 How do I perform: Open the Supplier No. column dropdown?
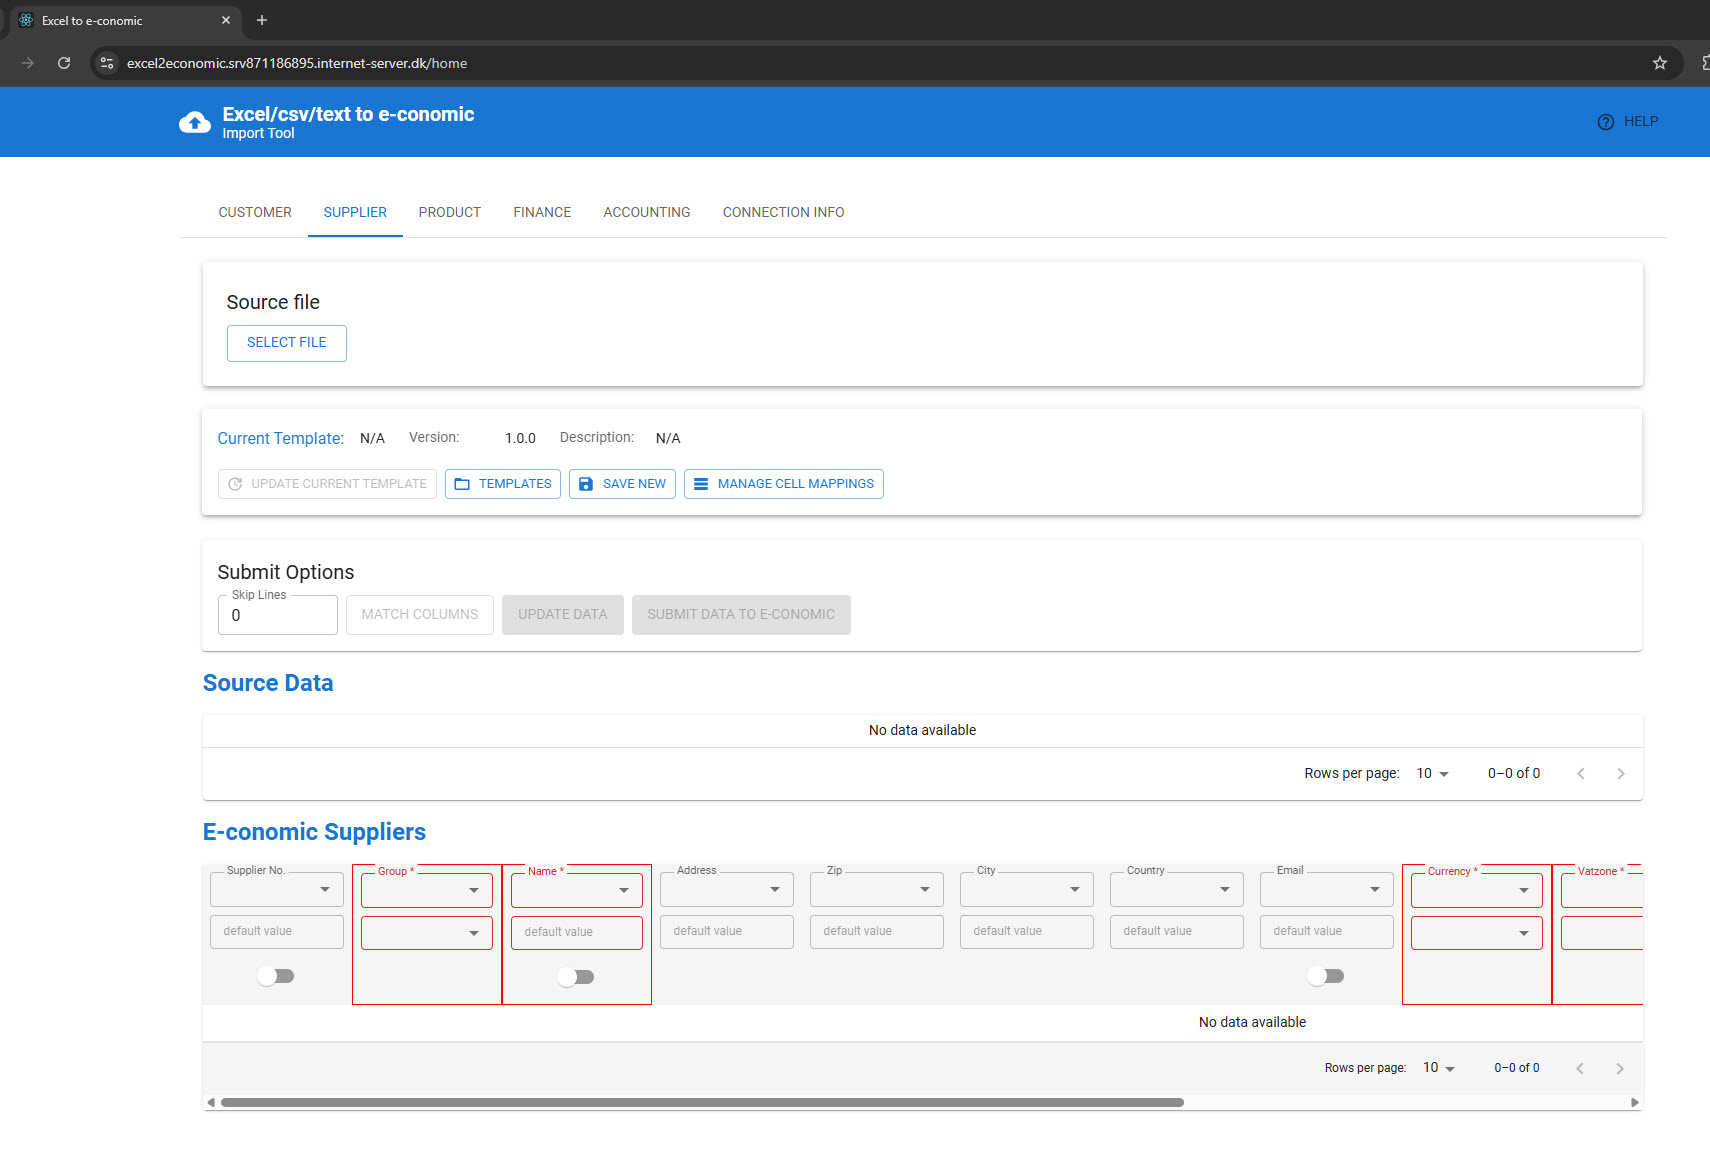point(277,889)
